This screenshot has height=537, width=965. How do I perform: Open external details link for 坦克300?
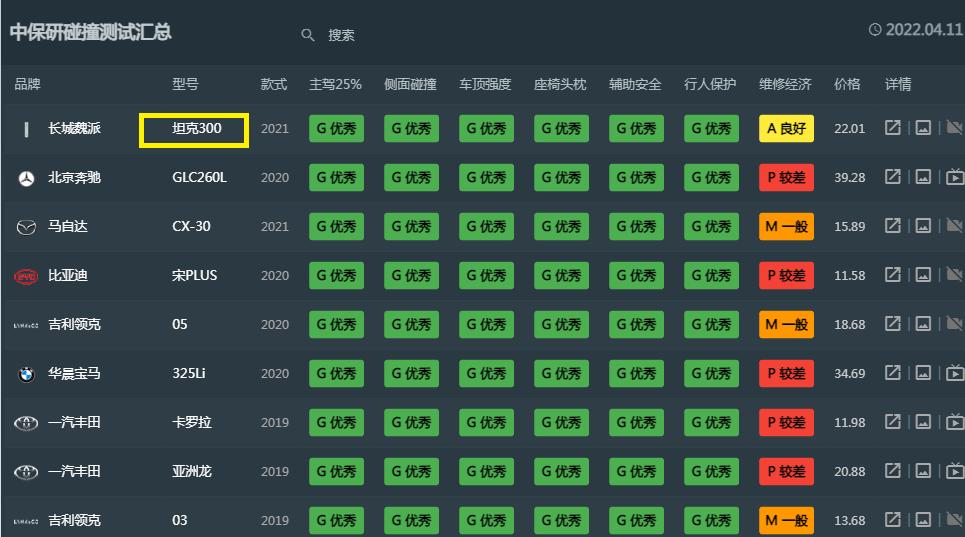pos(892,128)
